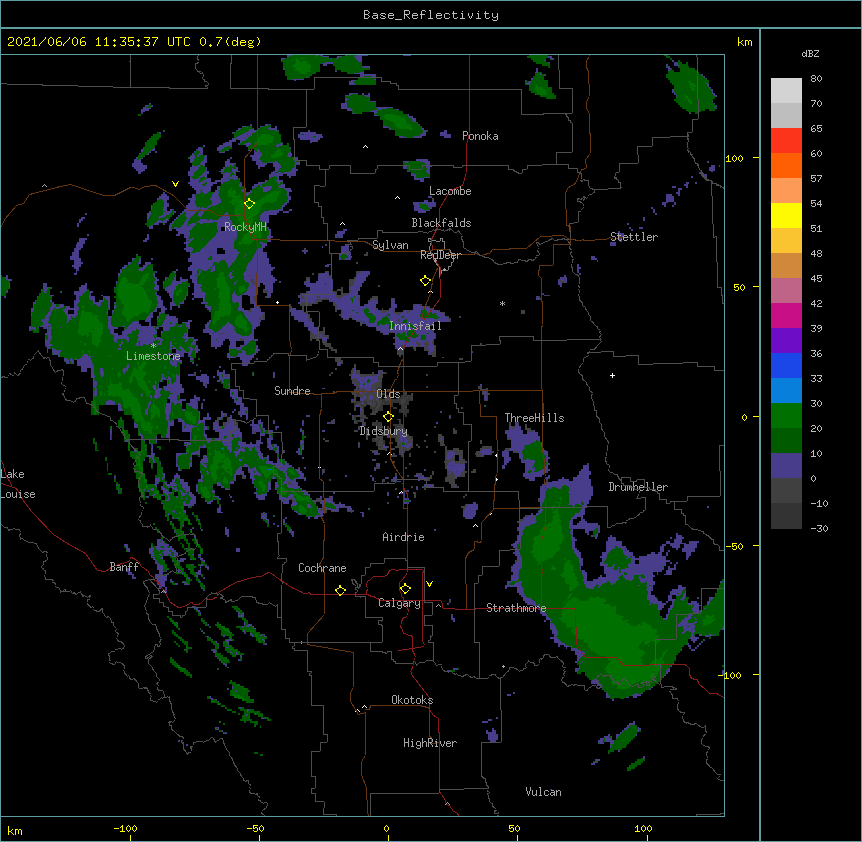This screenshot has height=842, width=862.
Task: Pick the violet 36-39 dBZ legend swatch
Action: pos(786,341)
